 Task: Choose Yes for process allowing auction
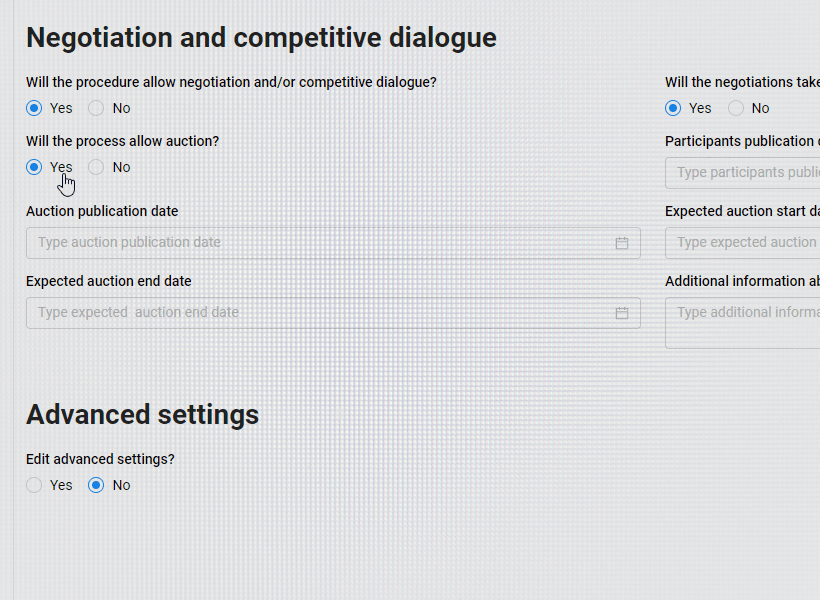35,167
